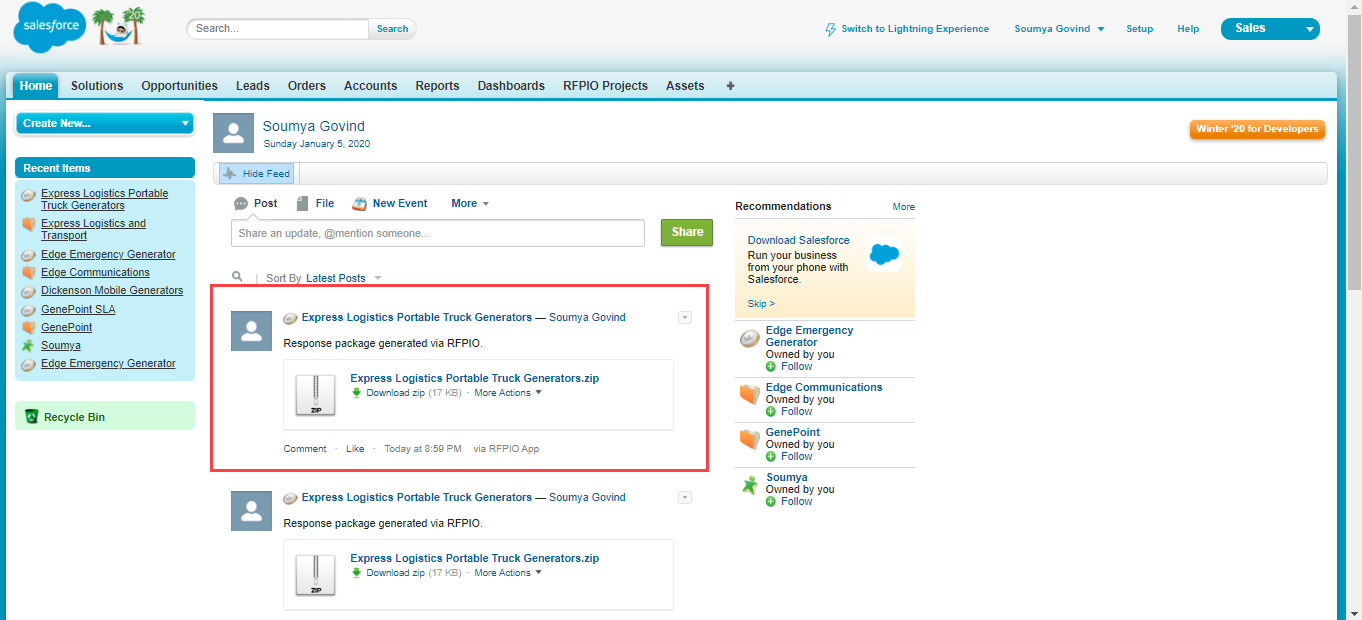
Task: Open Dickenson Mobile Generators from Recent Items
Action: point(112,291)
